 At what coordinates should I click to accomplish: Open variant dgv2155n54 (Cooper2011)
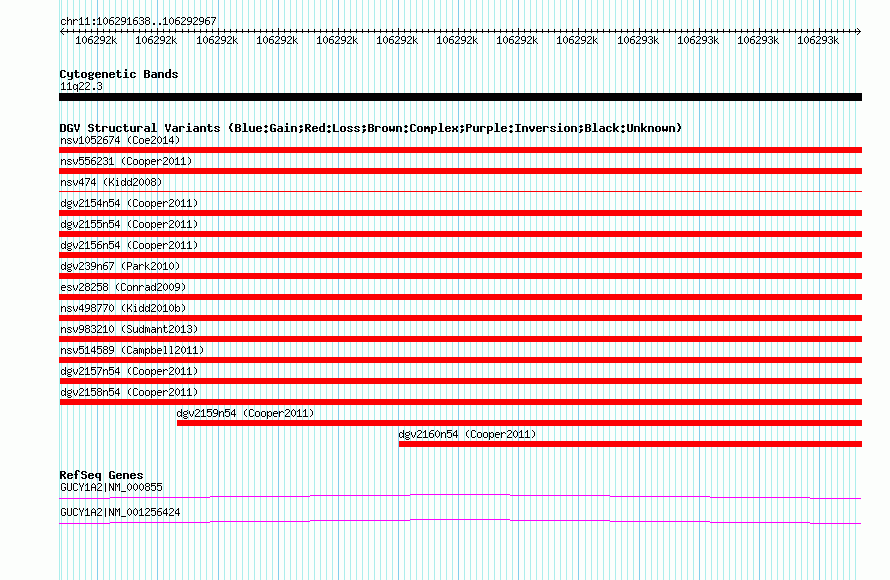pyautogui.click(x=129, y=224)
